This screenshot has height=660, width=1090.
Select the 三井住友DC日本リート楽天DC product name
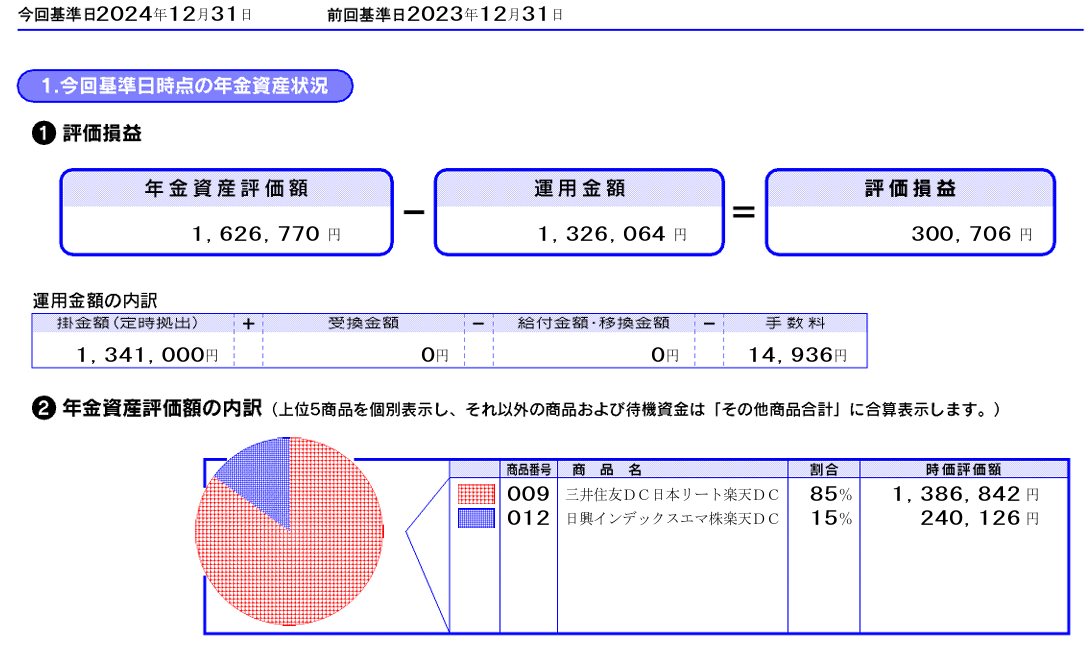point(672,494)
